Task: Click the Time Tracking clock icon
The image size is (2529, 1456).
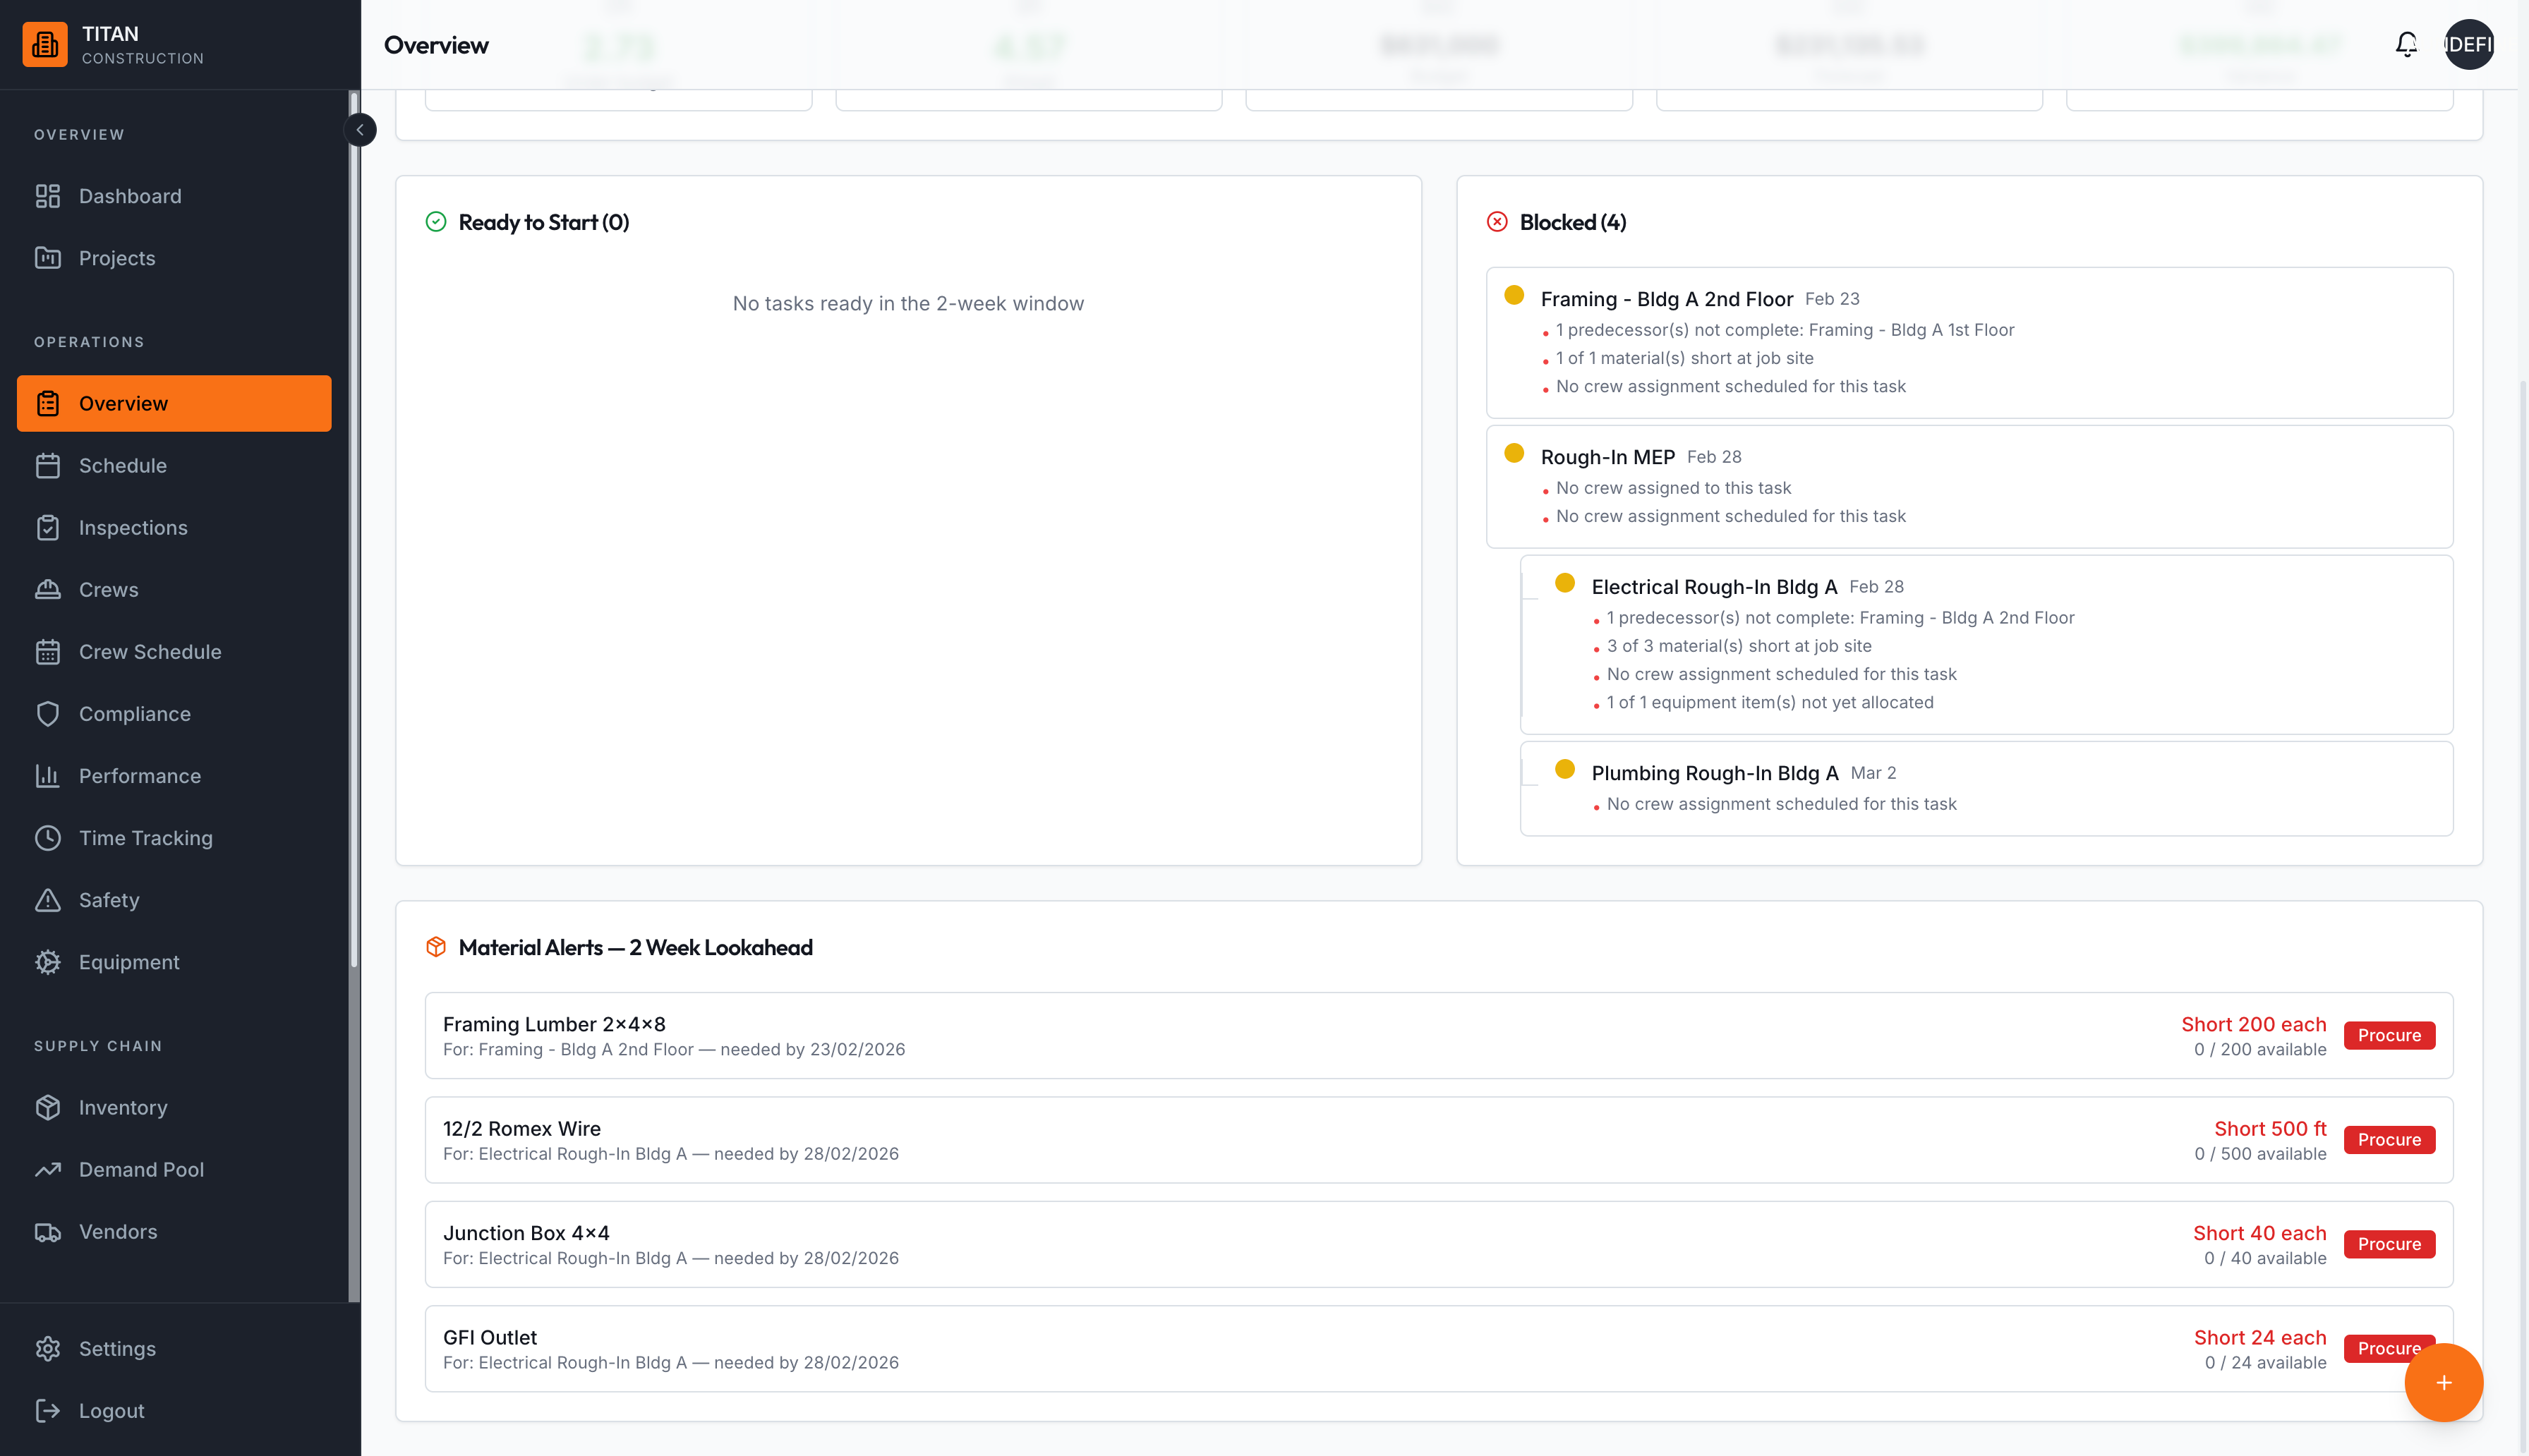Action: coord(48,838)
